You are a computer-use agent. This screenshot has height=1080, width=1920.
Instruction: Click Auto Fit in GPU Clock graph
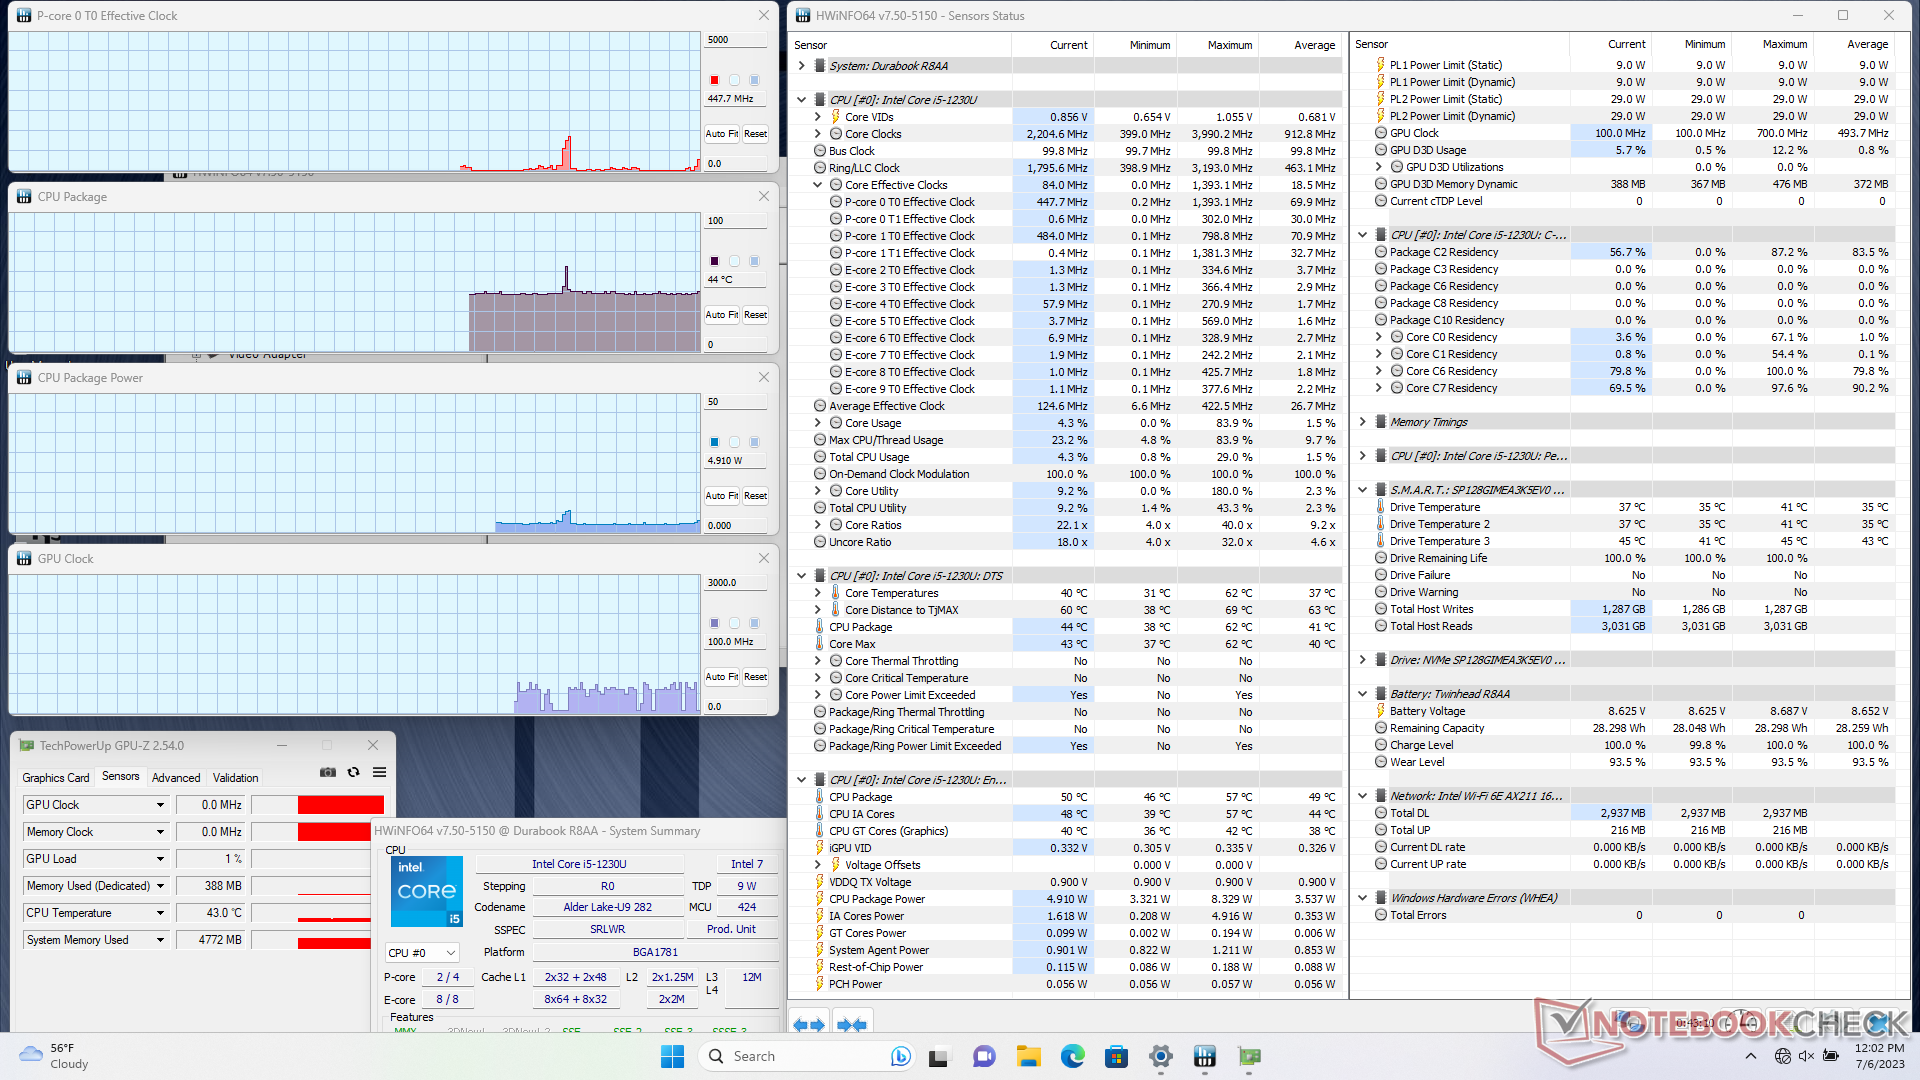[x=721, y=677]
